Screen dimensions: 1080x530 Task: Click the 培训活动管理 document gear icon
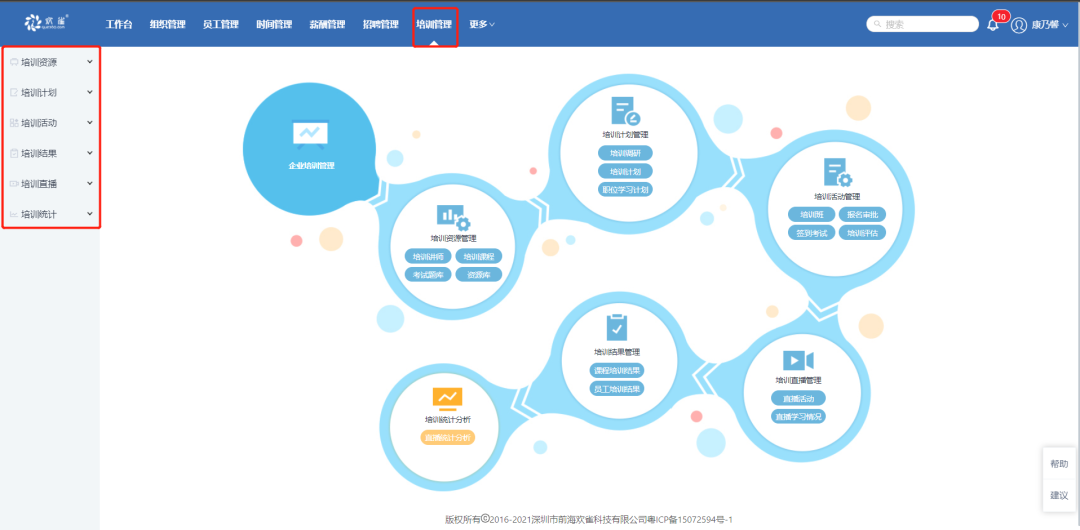pos(837,173)
